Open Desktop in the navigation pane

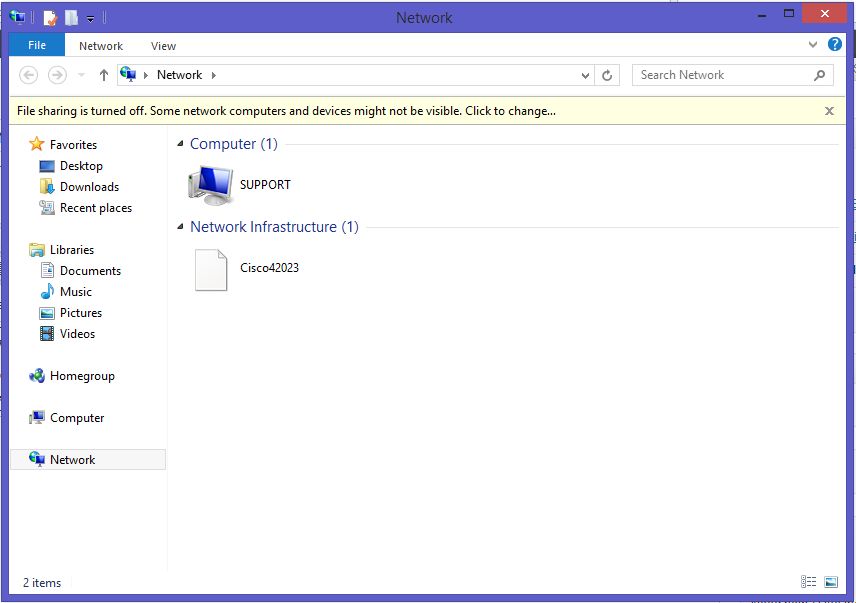point(81,166)
